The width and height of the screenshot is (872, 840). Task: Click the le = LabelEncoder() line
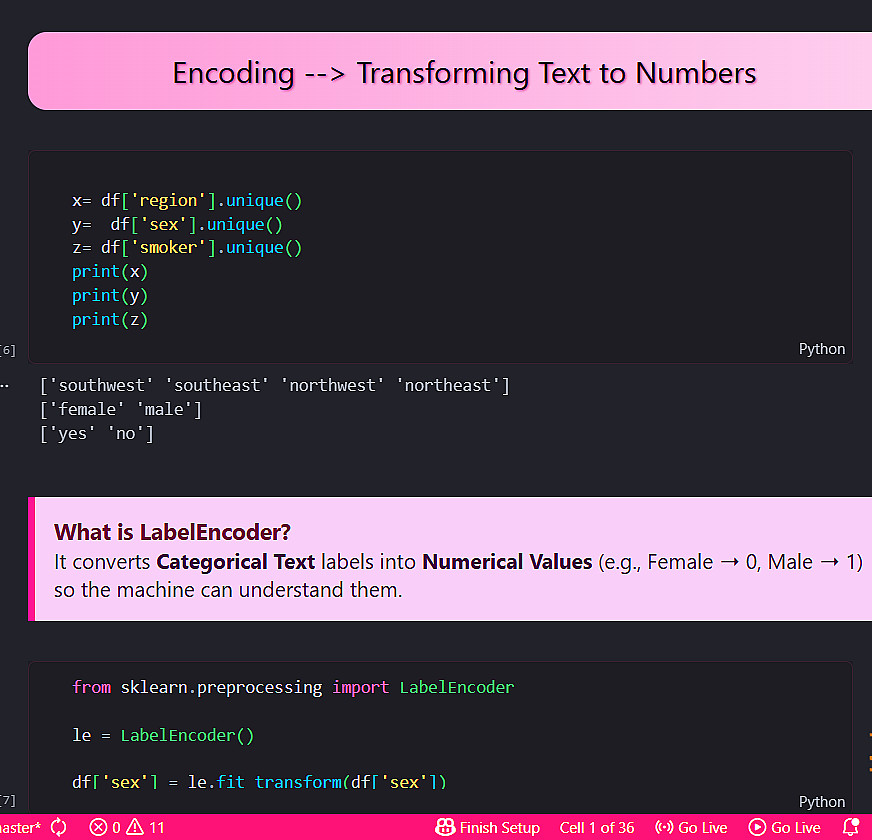(x=163, y=735)
